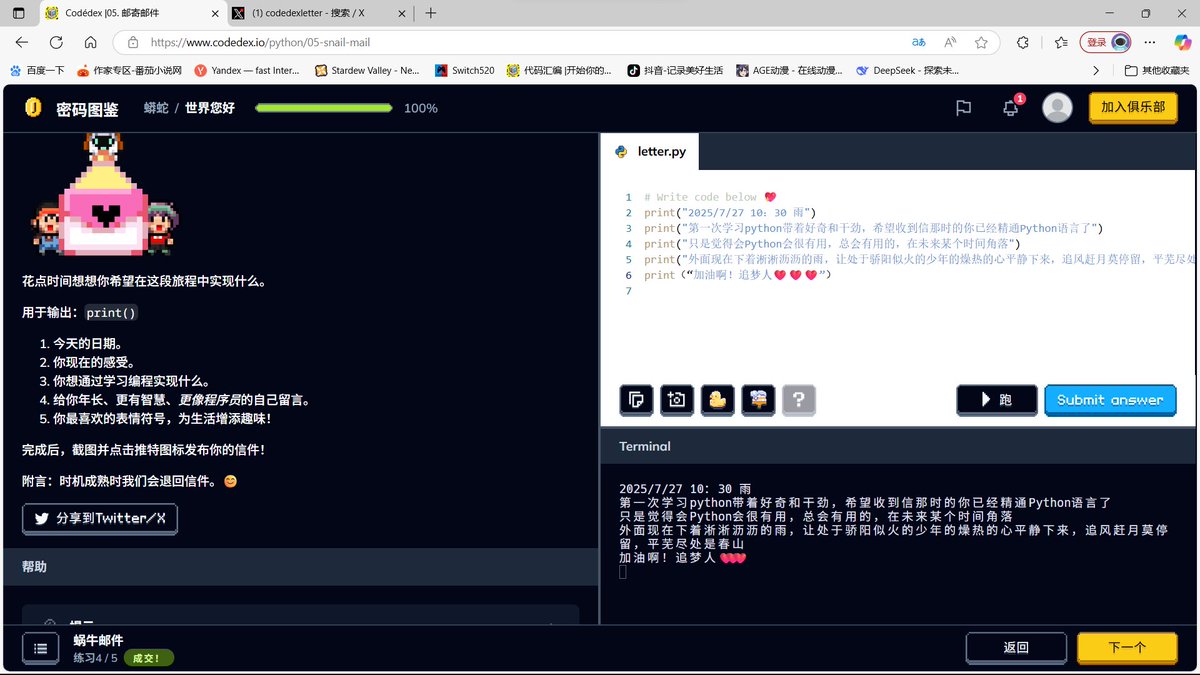Open 百度一下 bookmark
Screen dimensions: 1200x675
[38, 70]
